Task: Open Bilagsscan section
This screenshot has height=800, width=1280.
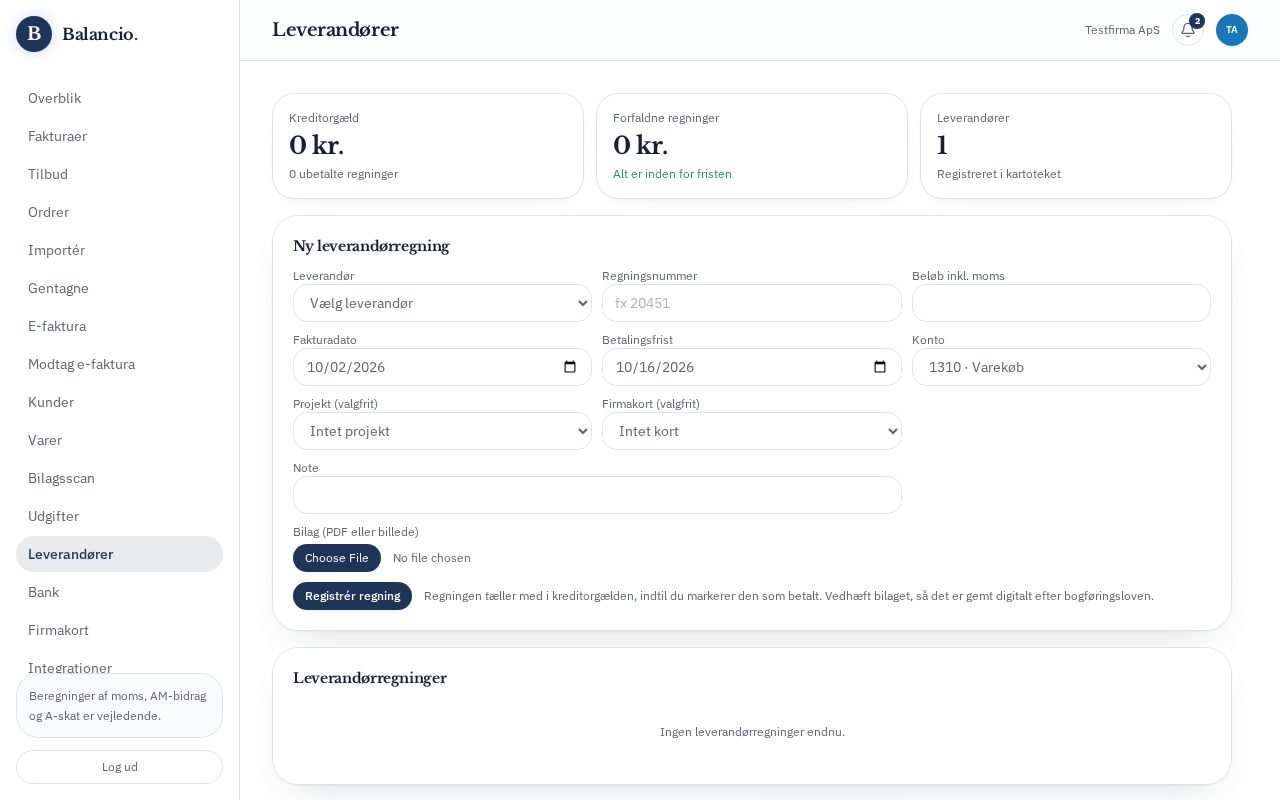Action: [119, 478]
